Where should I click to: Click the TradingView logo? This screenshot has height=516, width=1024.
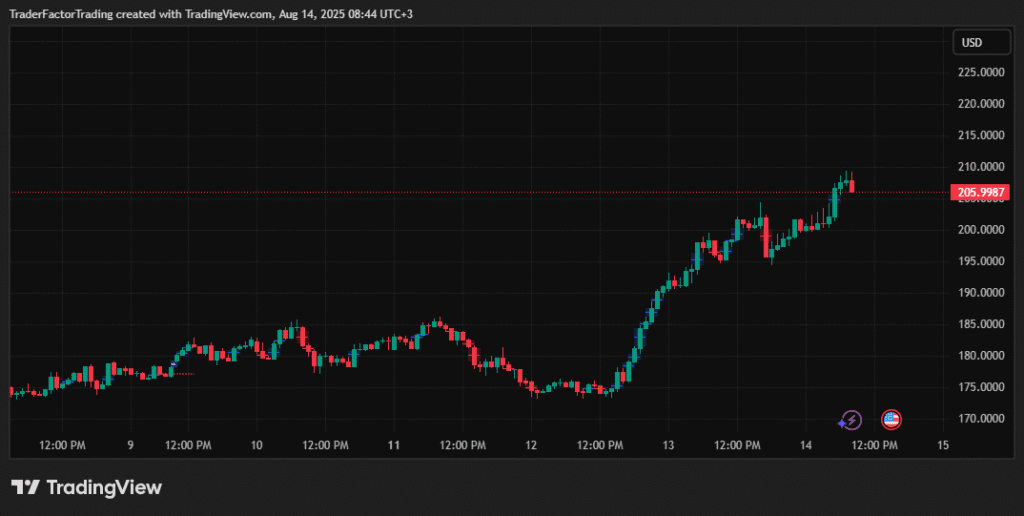point(86,487)
